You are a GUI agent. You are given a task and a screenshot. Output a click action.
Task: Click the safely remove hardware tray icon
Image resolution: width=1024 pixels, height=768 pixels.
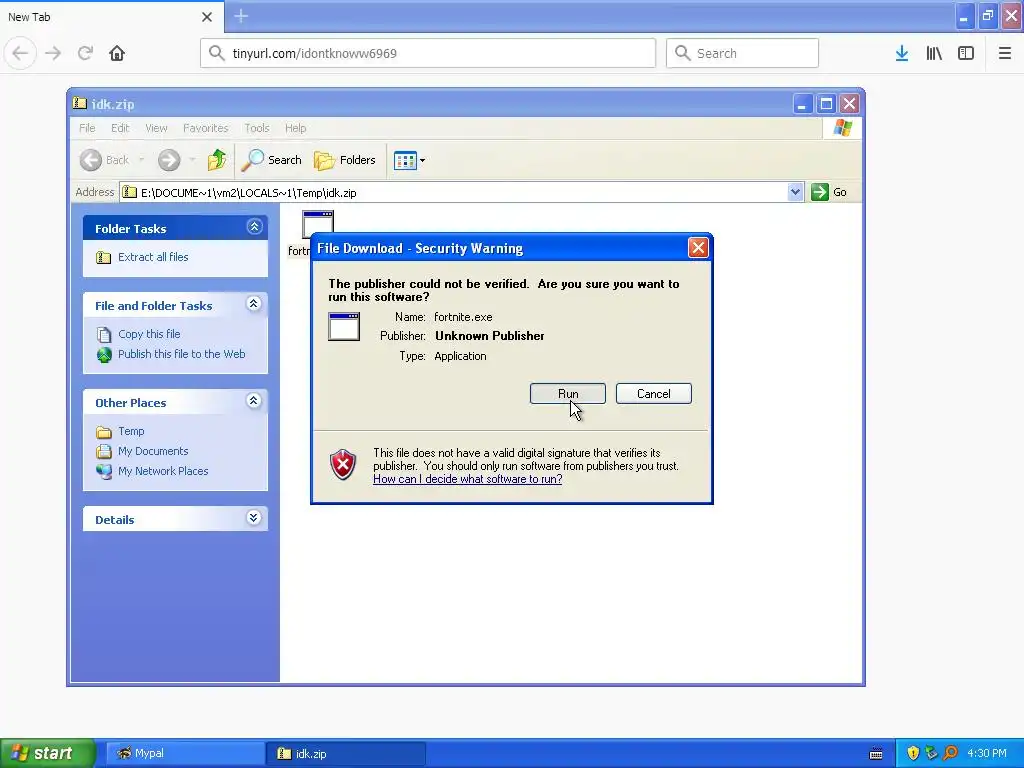pyautogui.click(x=932, y=753)
